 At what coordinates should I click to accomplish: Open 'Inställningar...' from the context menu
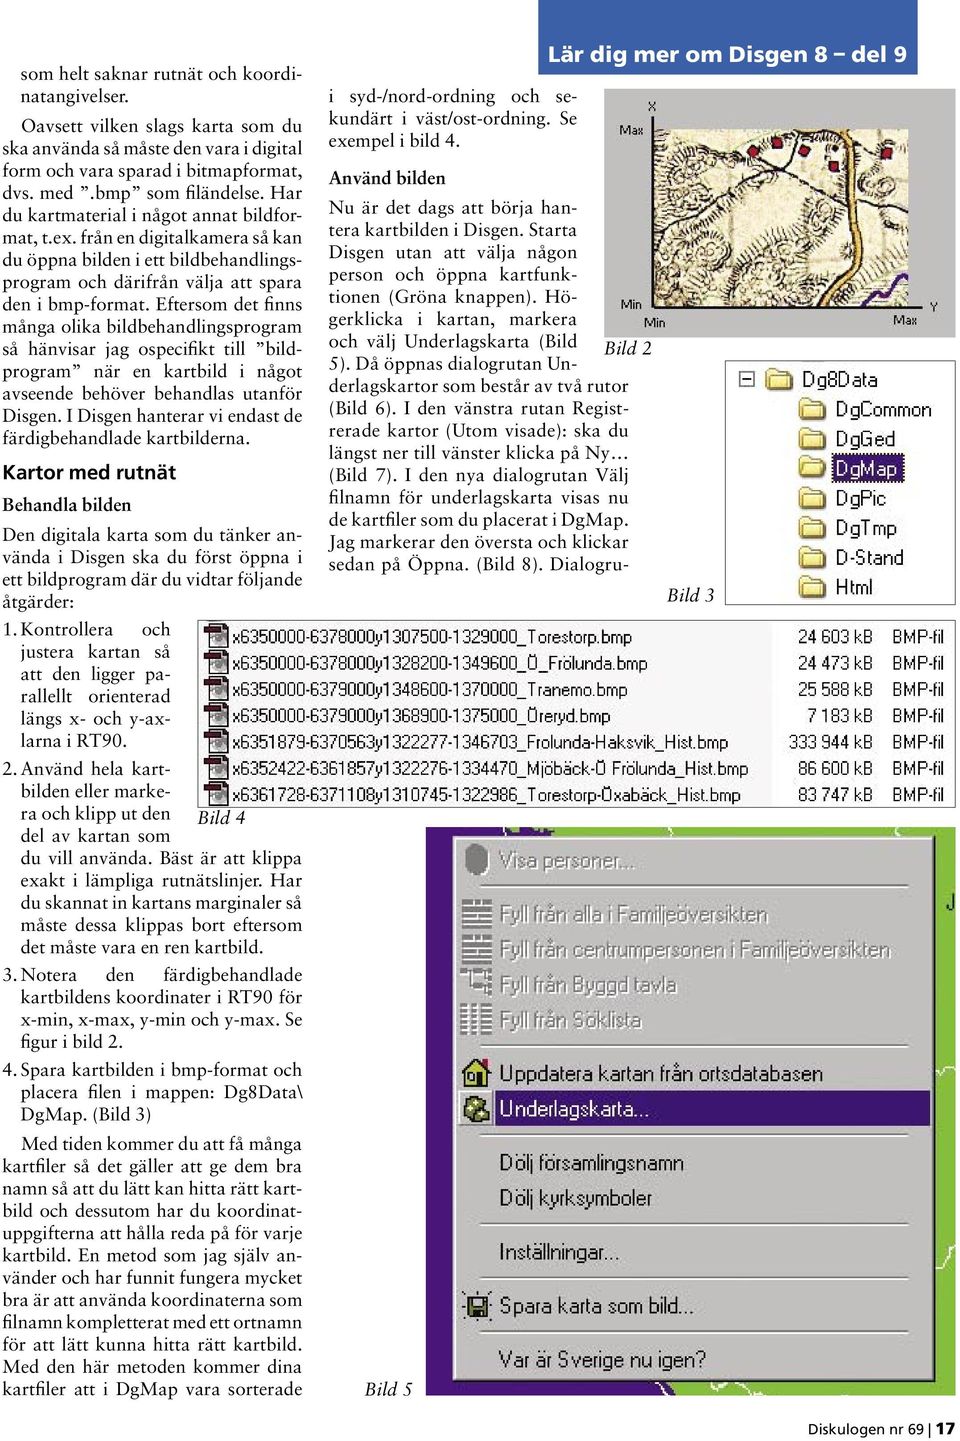click(x=559, y=1252)
